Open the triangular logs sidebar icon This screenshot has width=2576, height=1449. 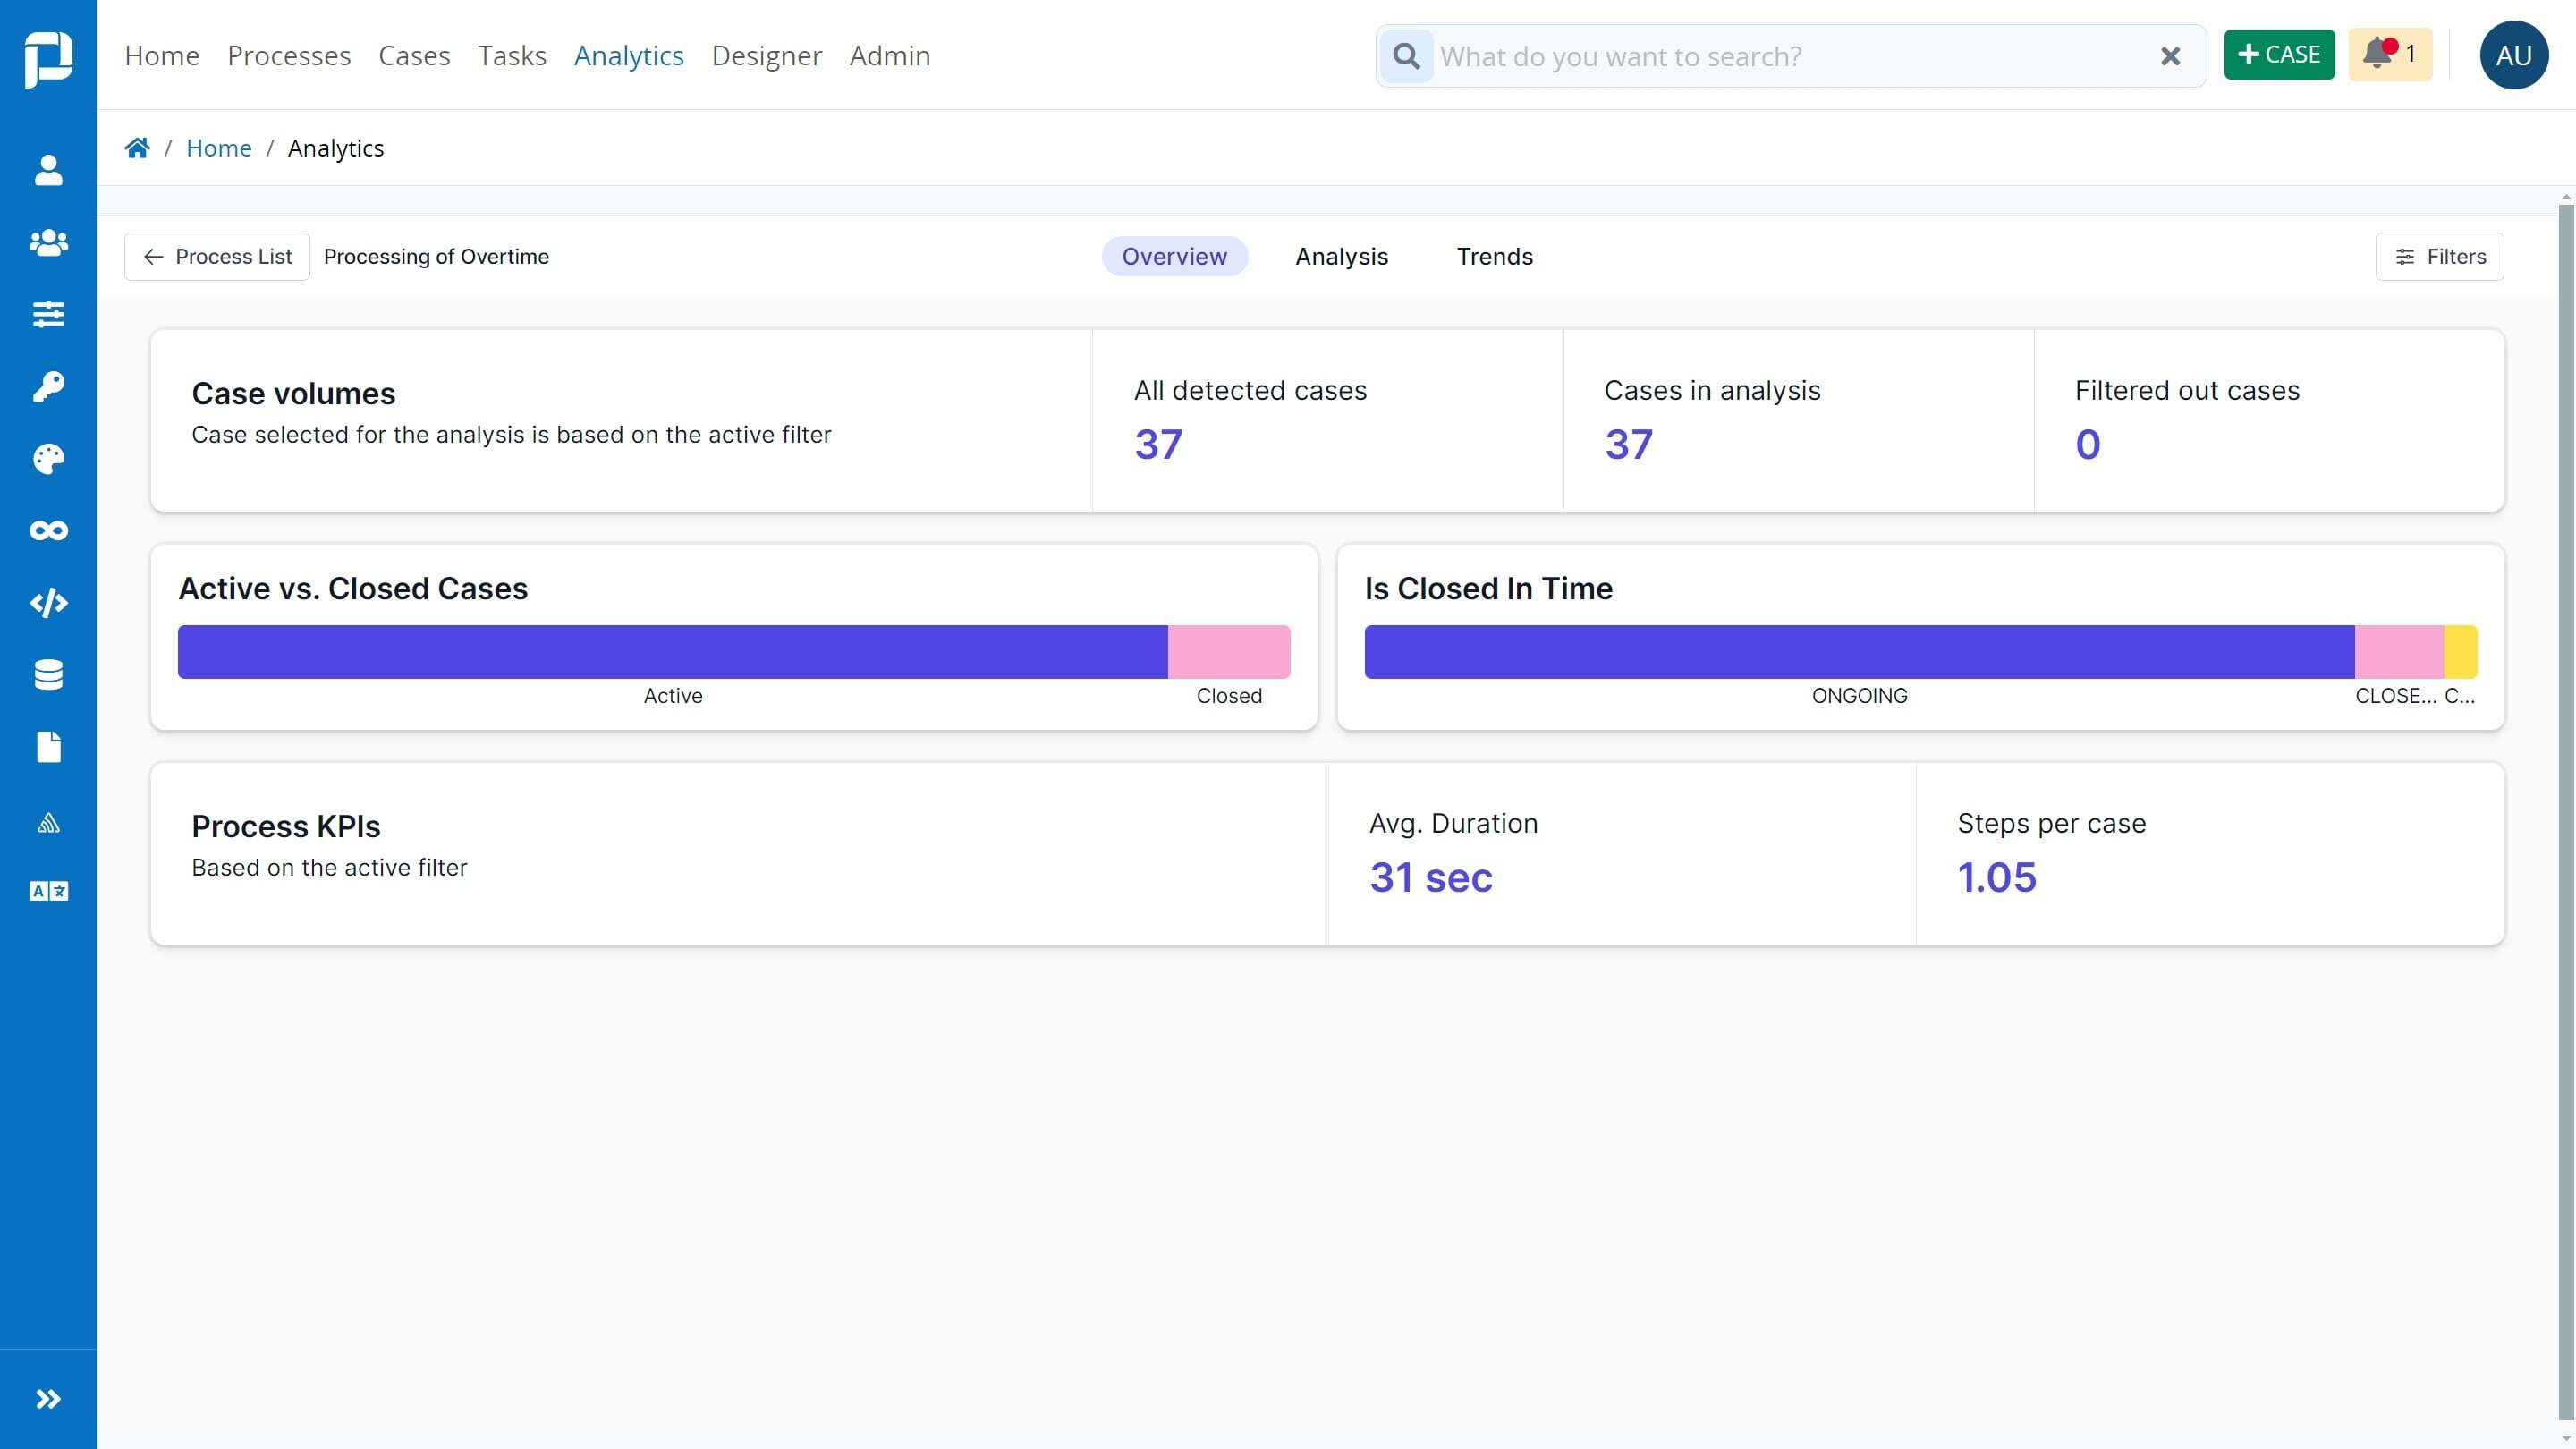point(48,823)
